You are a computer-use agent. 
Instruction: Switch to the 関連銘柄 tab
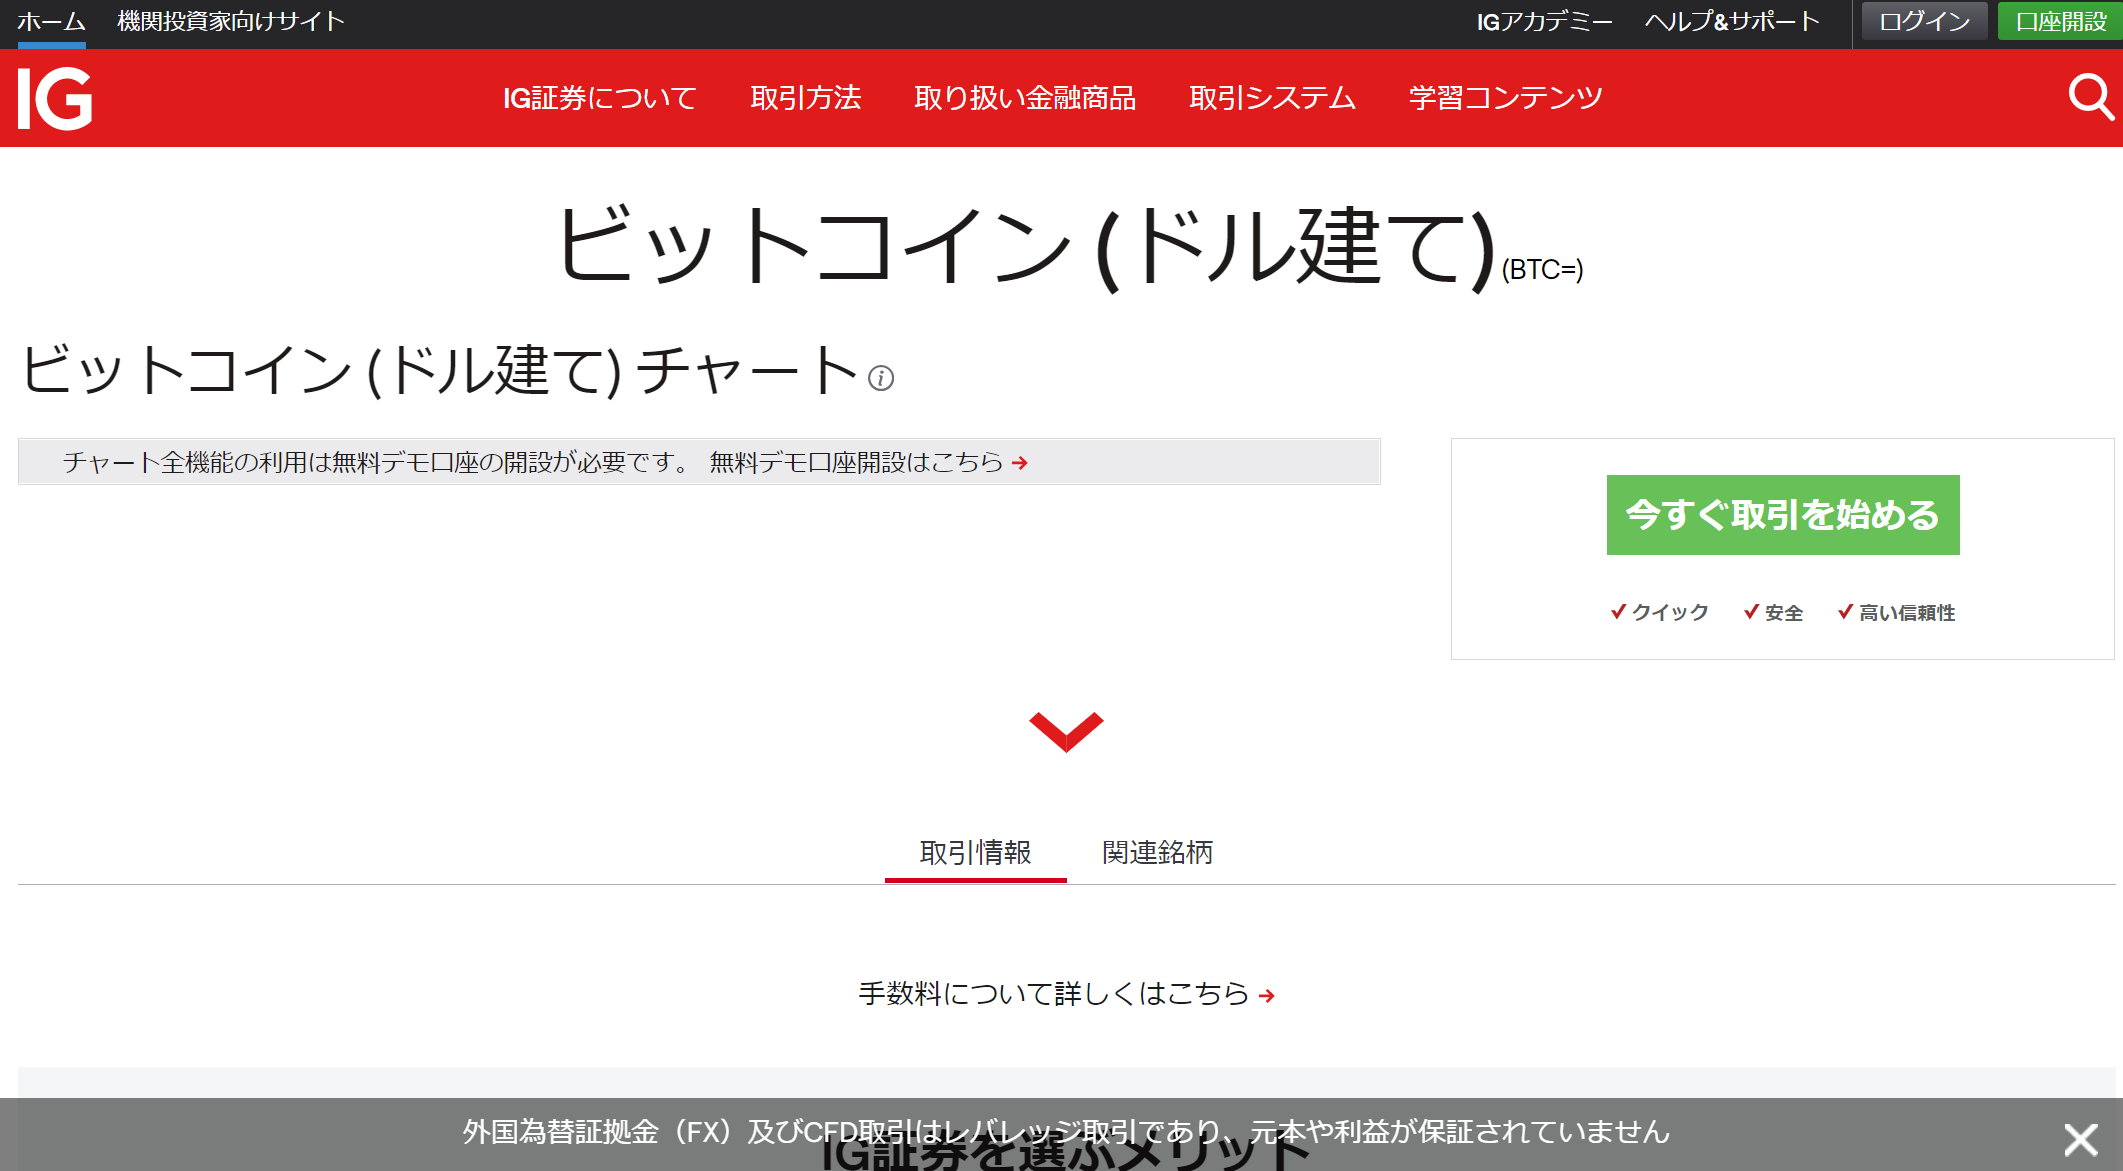(1156, 853)
